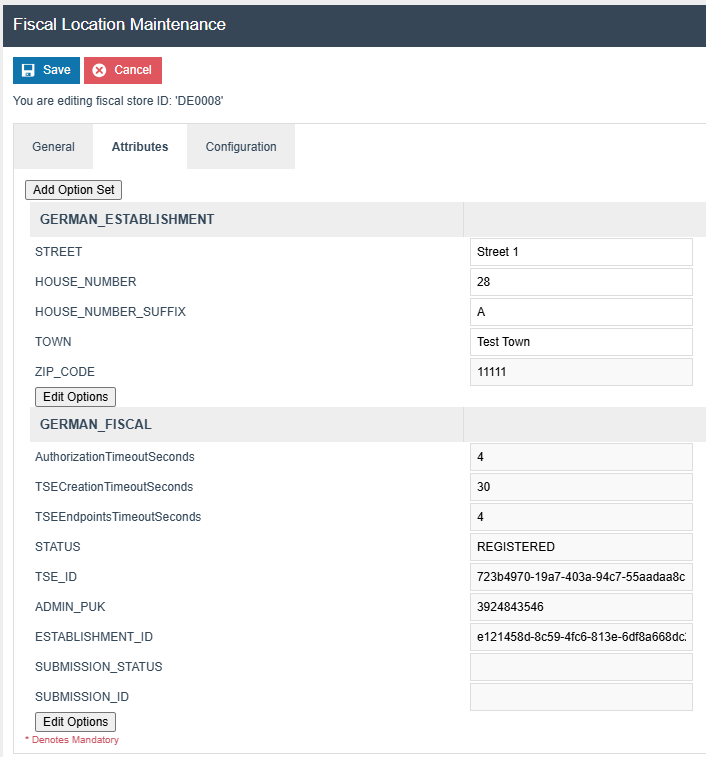Click the HOUSE_NUMBER field containing 28

tap(581, 282)
